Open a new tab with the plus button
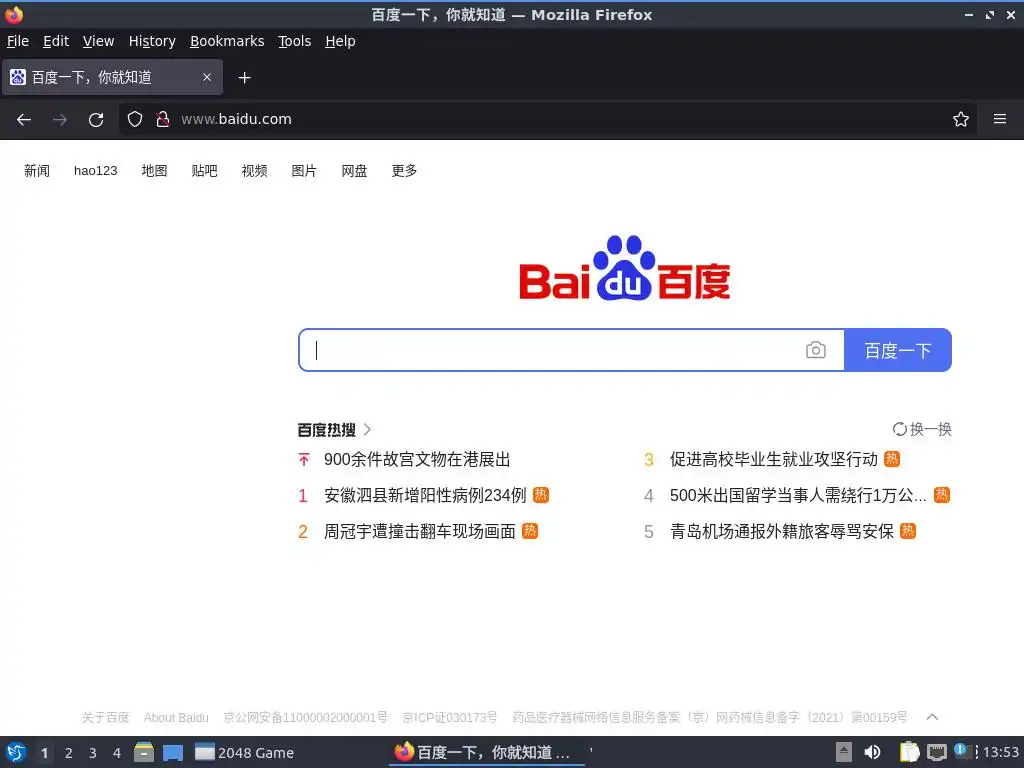Screen dimensions: 1024x768 (244, 78)
